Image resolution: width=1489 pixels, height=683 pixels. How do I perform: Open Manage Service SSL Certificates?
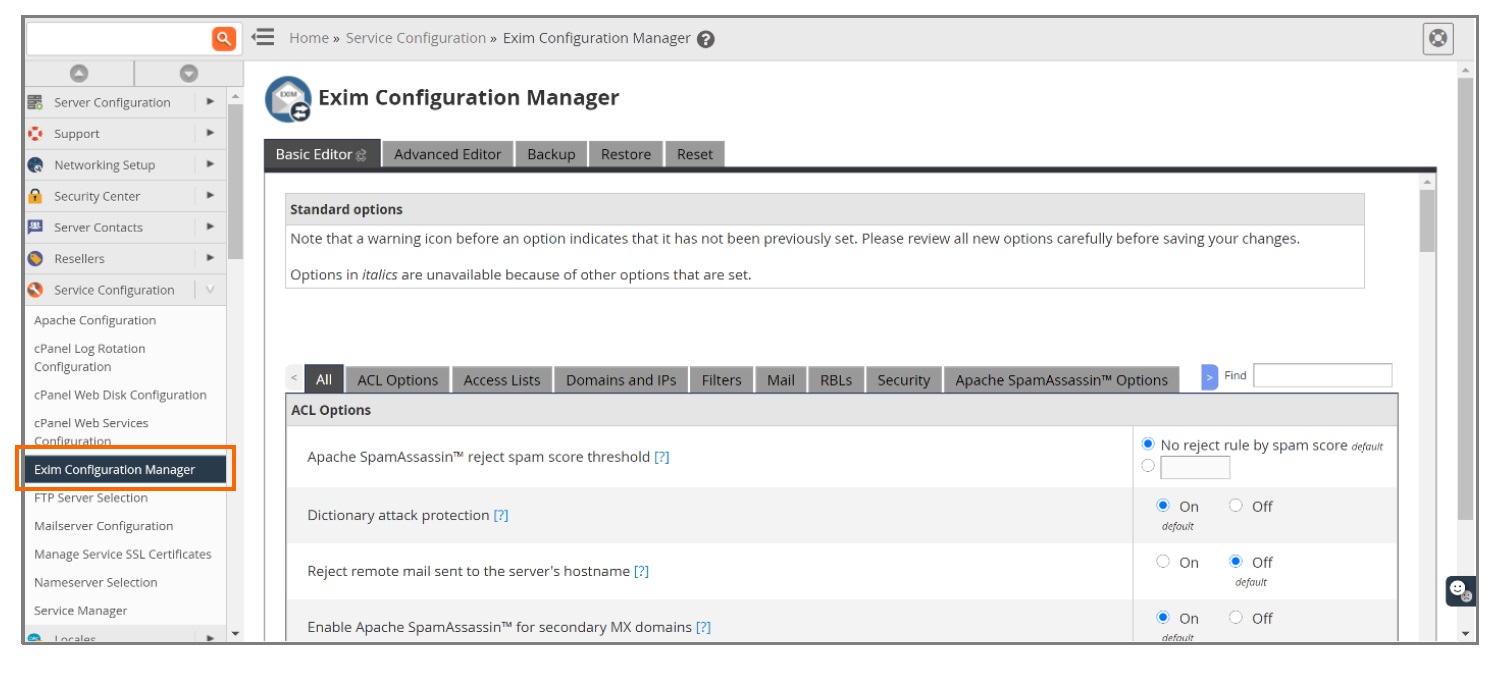click(123, 554)
